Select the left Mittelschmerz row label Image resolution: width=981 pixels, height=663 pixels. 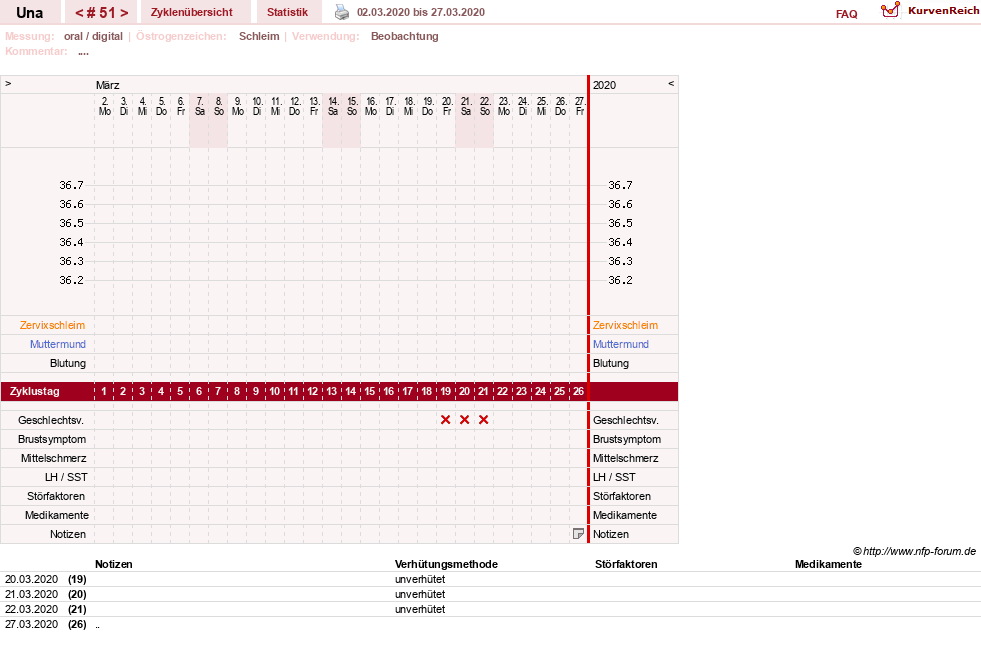53,458
